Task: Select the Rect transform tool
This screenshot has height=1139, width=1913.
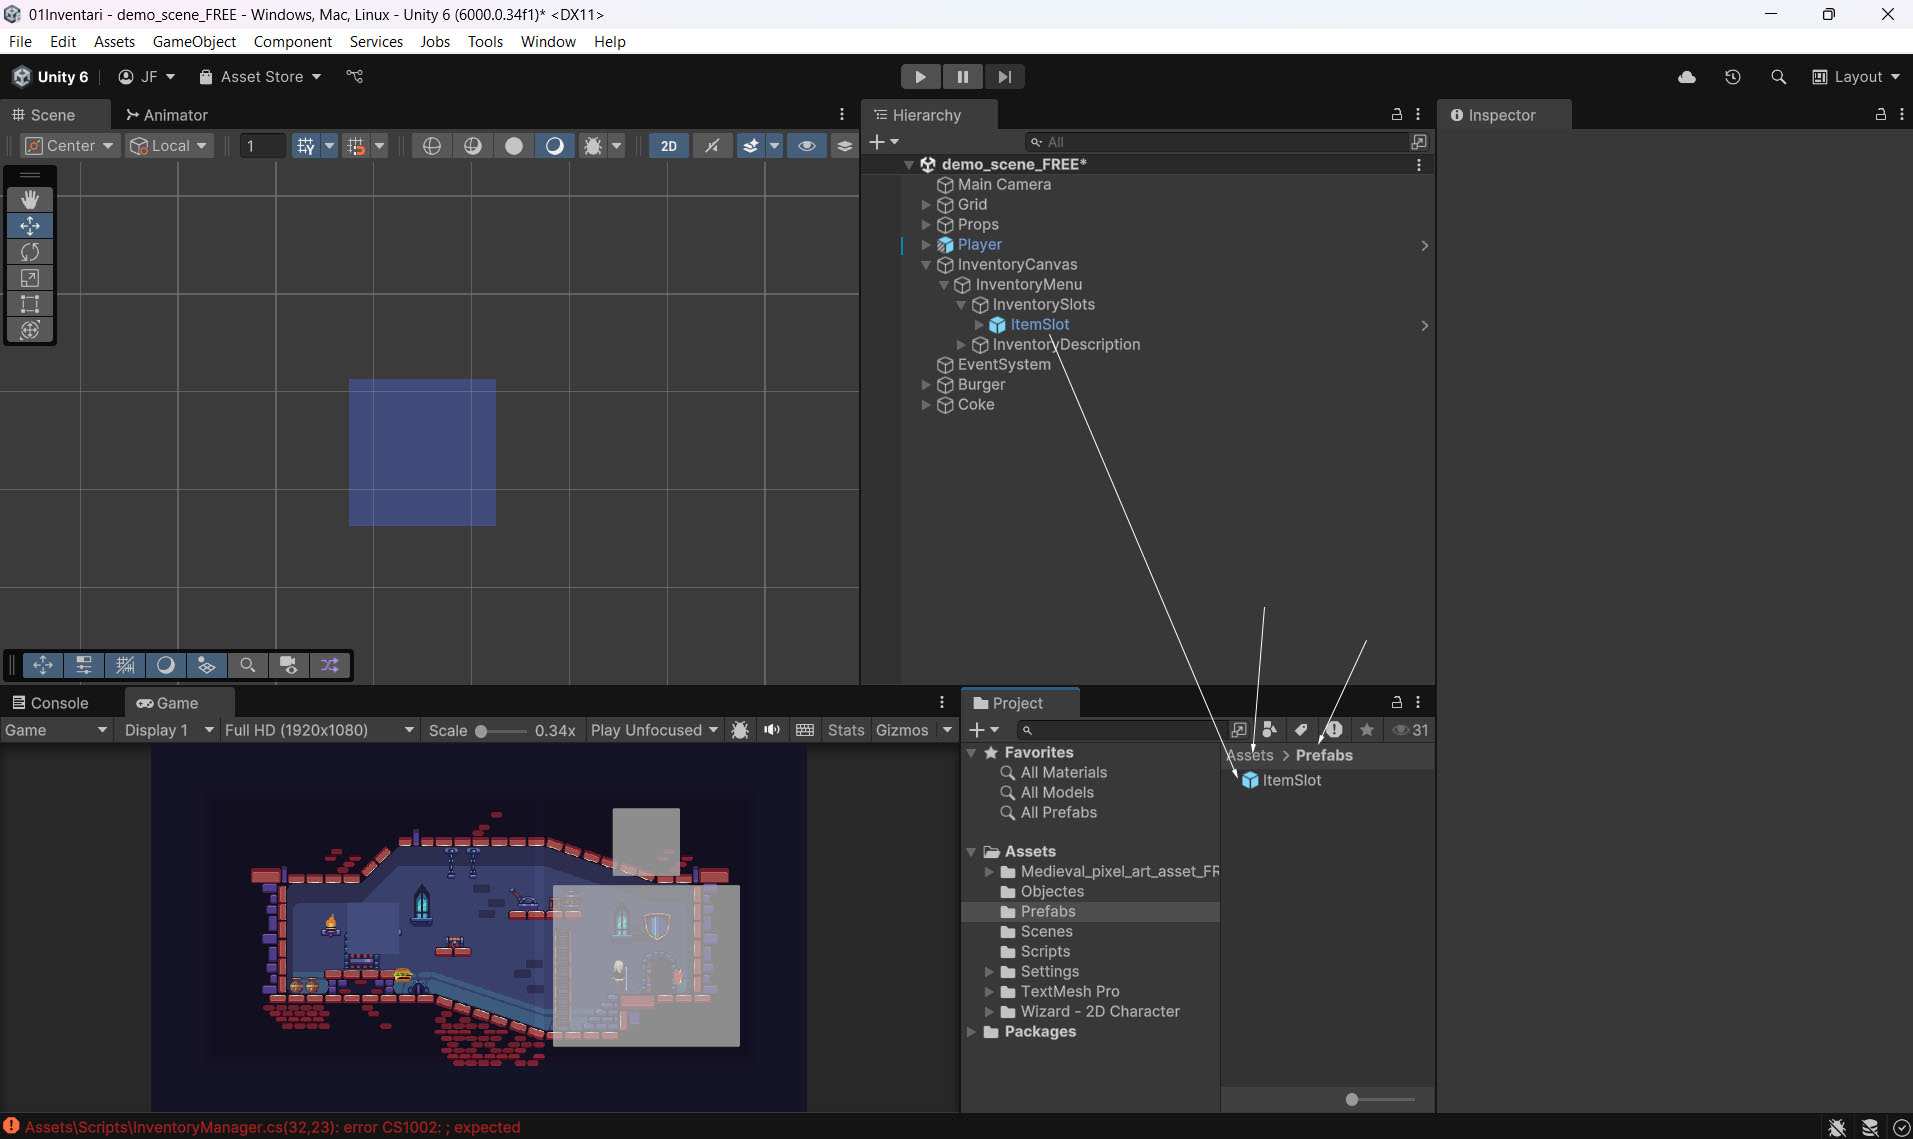Action: 30,304
